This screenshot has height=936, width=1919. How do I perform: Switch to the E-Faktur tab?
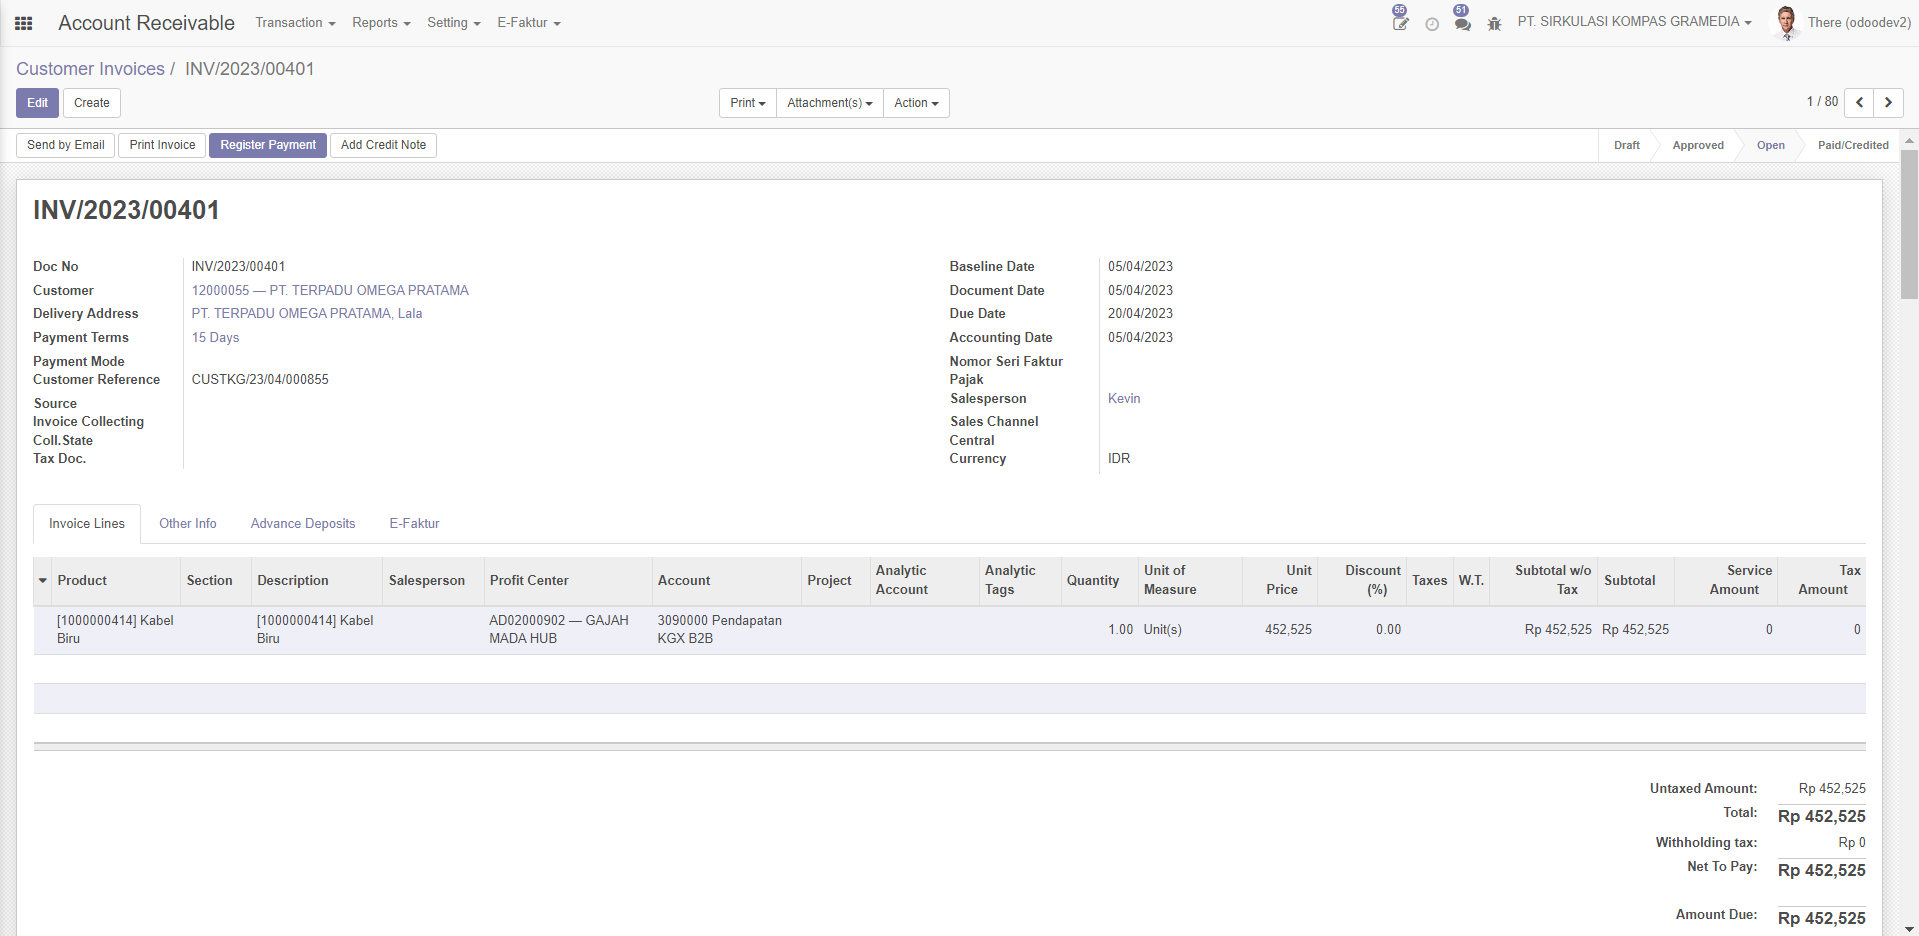click(414, 524)
